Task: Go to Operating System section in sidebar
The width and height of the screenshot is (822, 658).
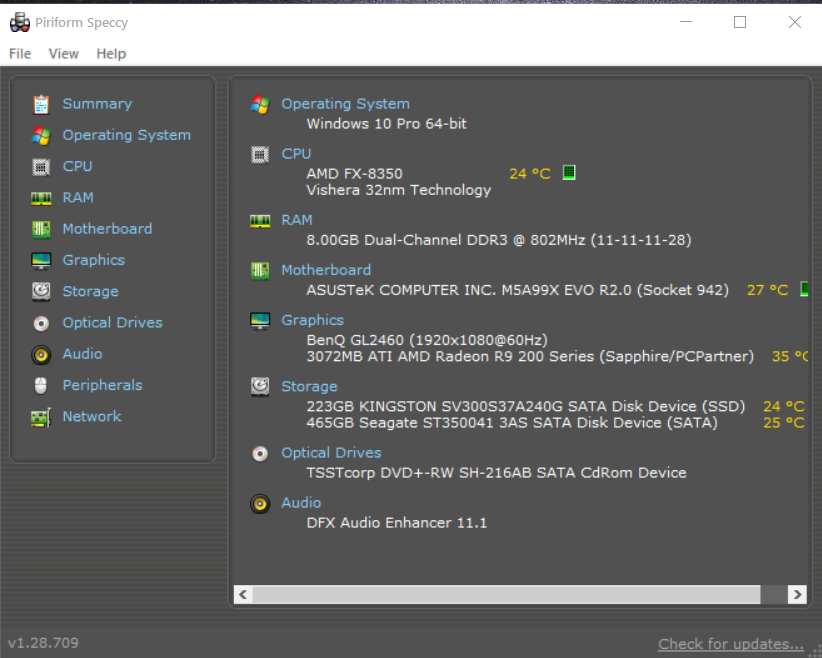Action: click(126, 135)
